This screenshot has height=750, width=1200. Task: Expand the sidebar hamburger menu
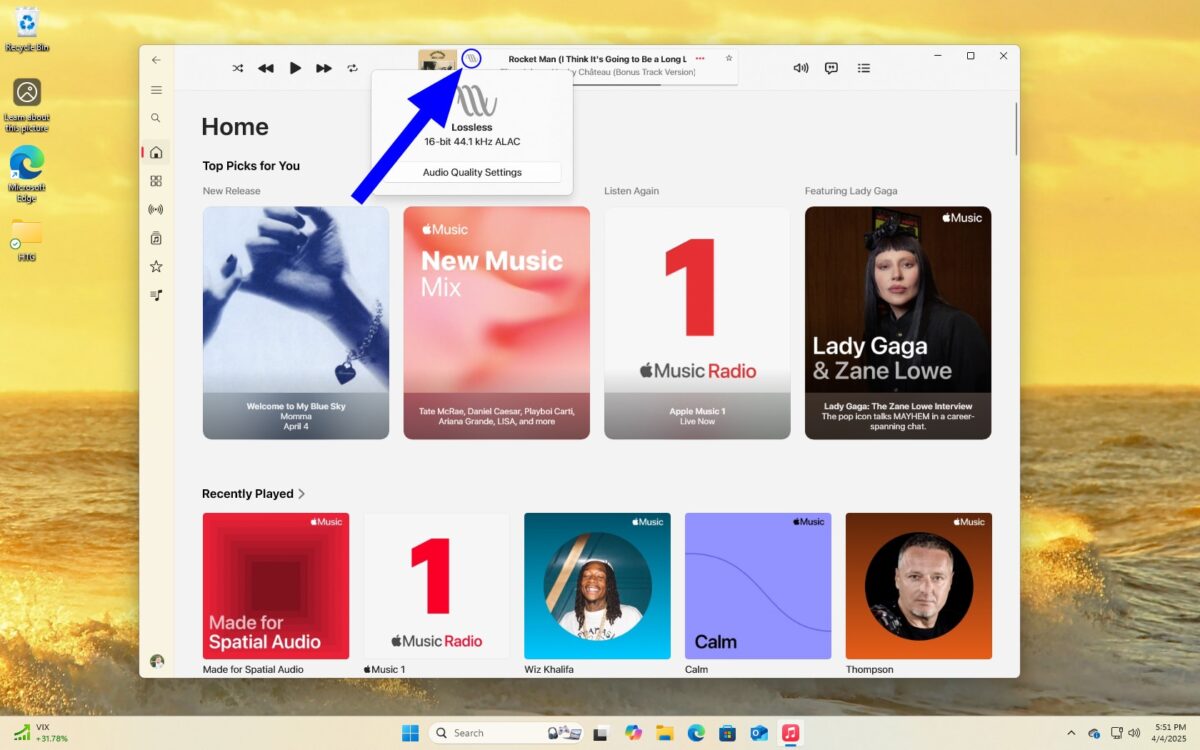(x=156, y=90)
